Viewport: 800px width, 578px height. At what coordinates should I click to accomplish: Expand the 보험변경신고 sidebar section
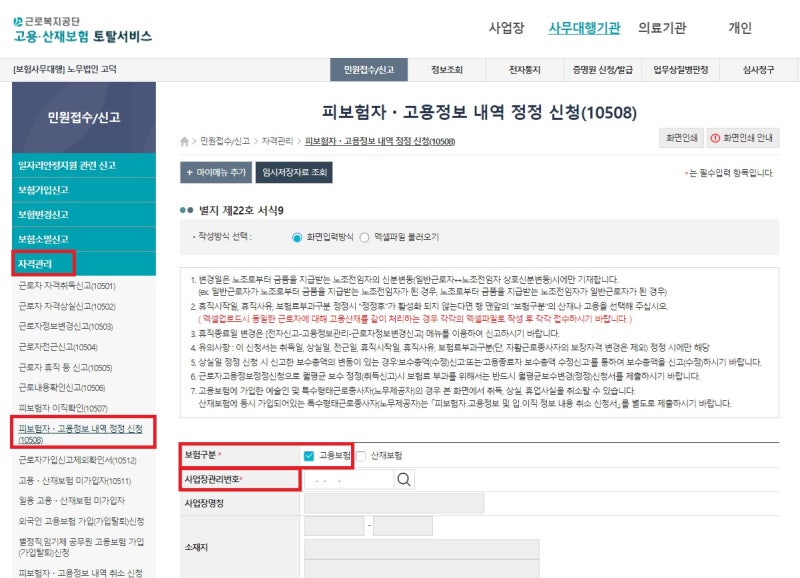coord(84,214)
